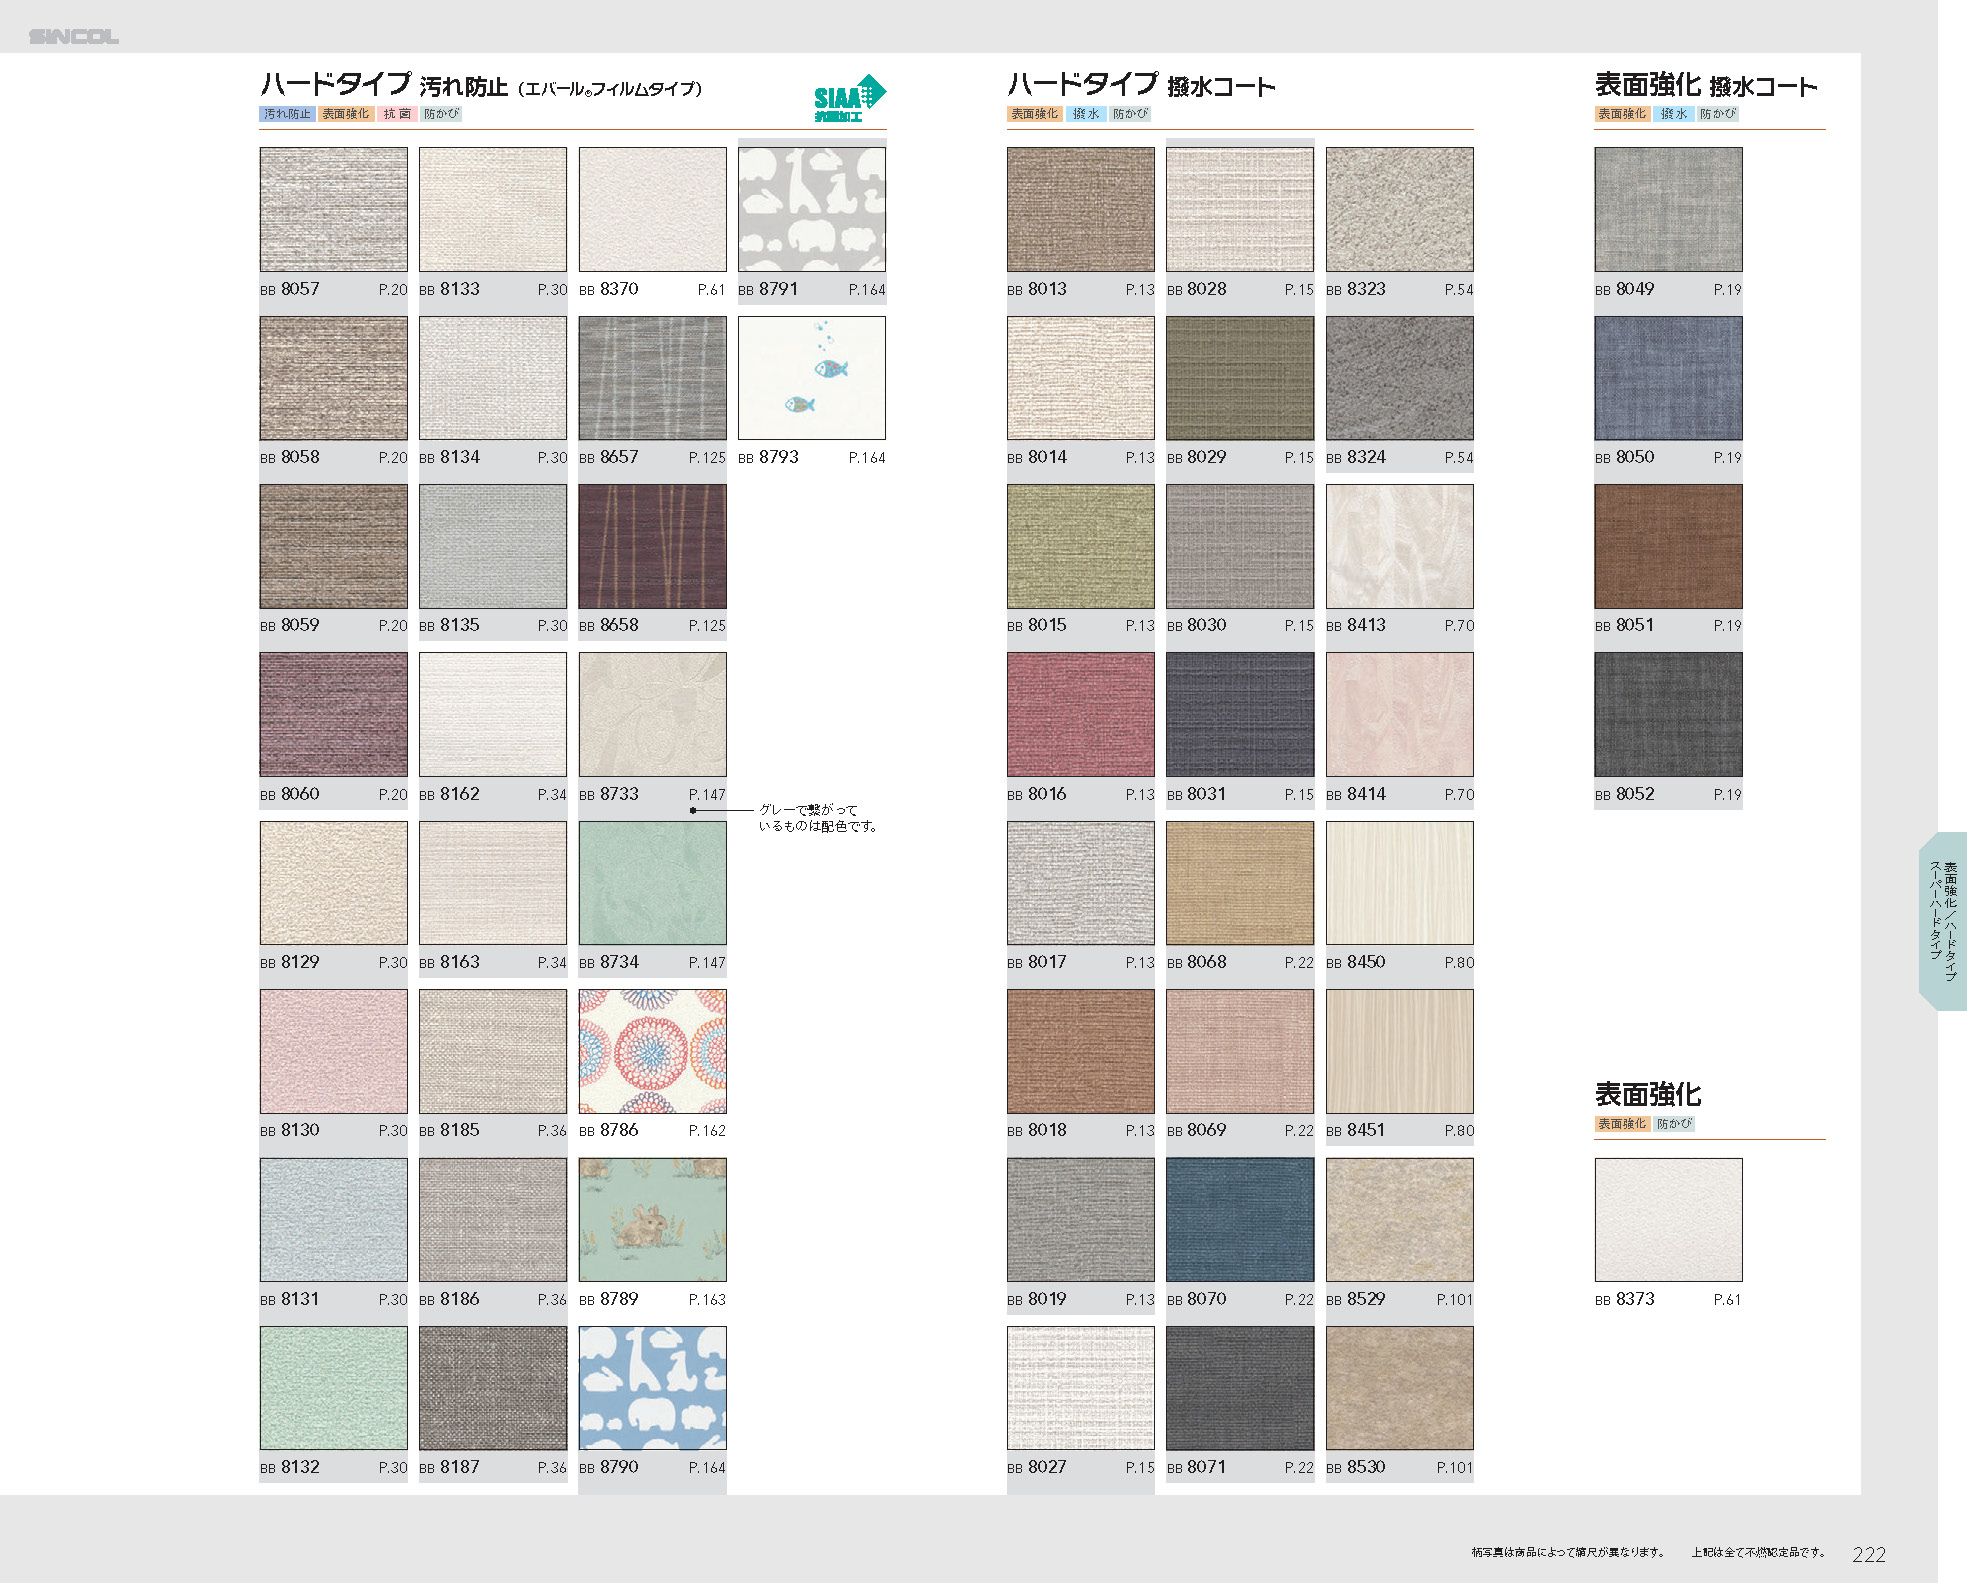
Task: Click the label BB 8068
Action: pyautogui.click(x=1196, y=962)
